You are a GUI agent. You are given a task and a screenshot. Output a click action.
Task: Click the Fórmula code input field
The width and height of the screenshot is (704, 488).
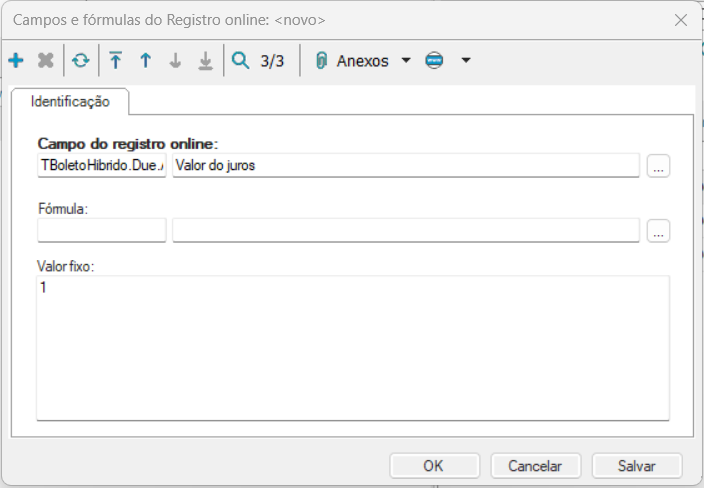tap(102, 230)
